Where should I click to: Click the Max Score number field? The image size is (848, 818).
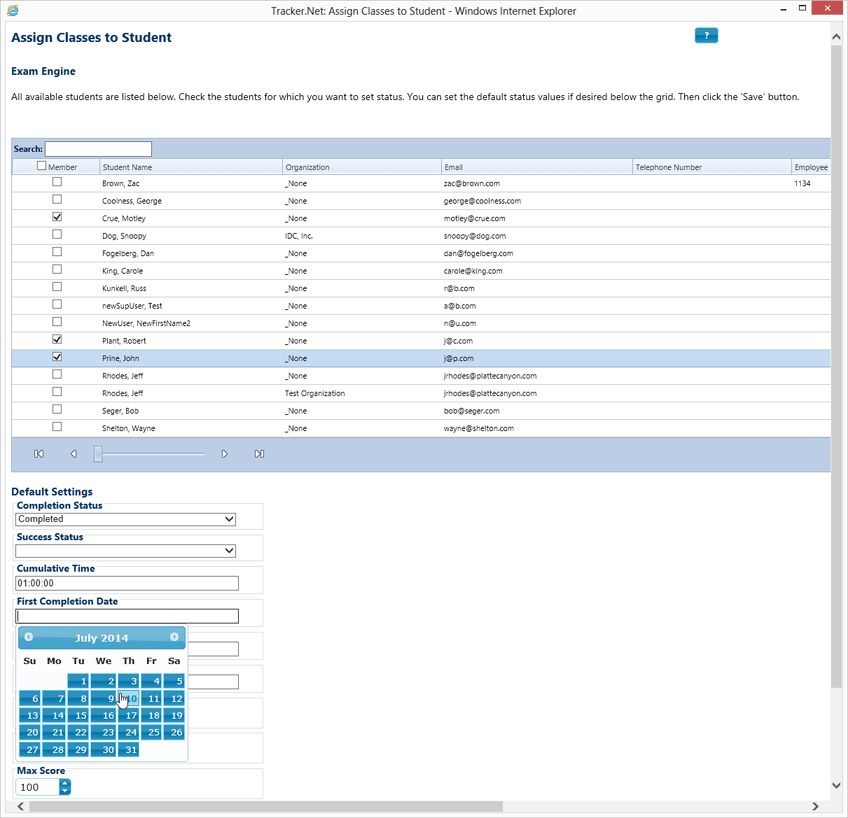pos(37,787)
